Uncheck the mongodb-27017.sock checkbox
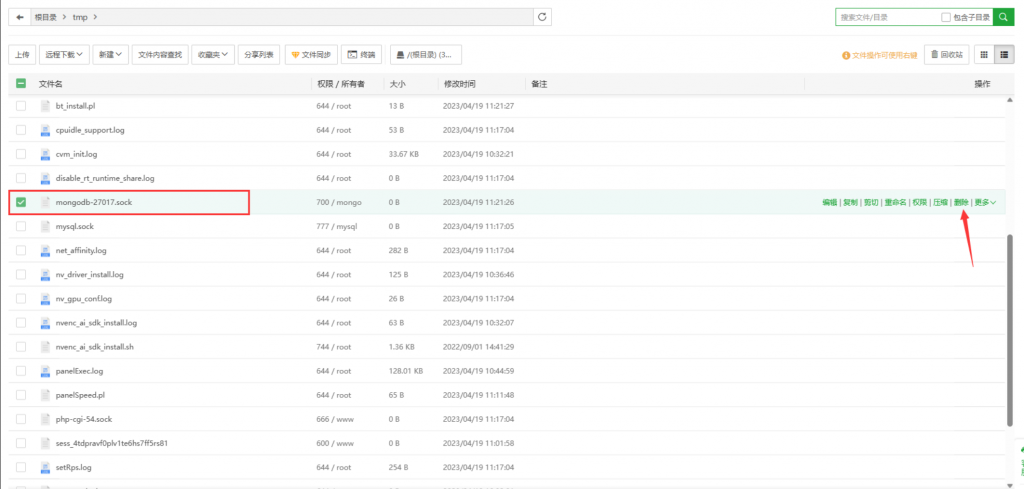The height and width of the screenshot is (489, 1024). click(21, 202)
